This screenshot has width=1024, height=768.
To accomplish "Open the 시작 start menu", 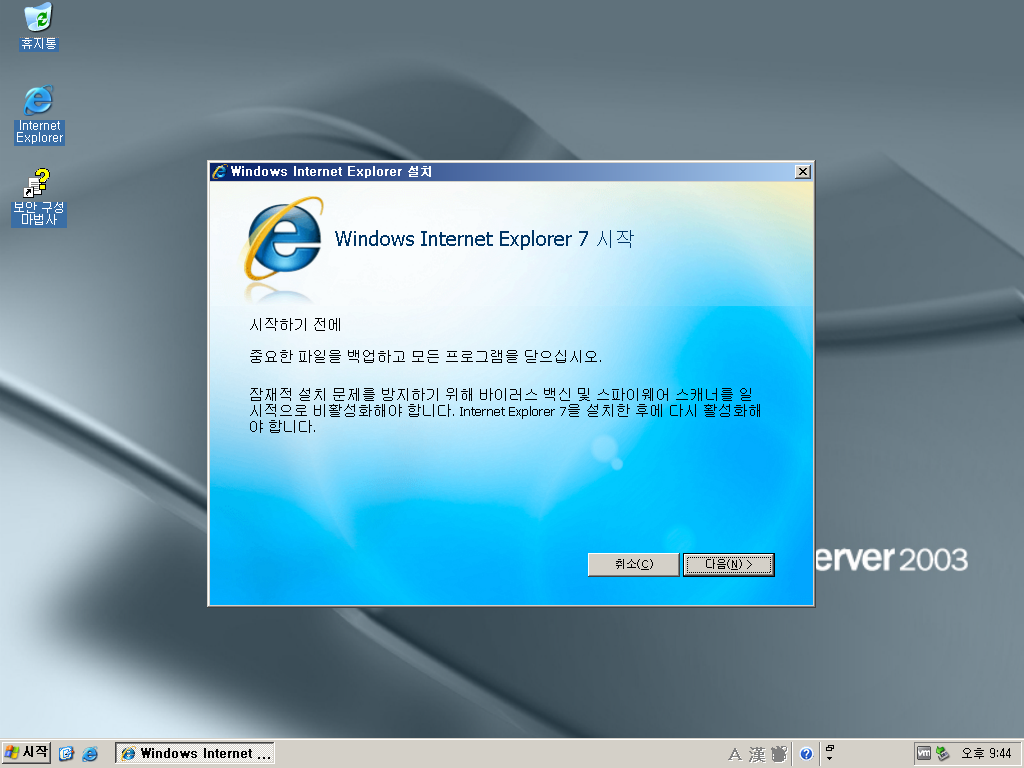I will click(26, 753).
